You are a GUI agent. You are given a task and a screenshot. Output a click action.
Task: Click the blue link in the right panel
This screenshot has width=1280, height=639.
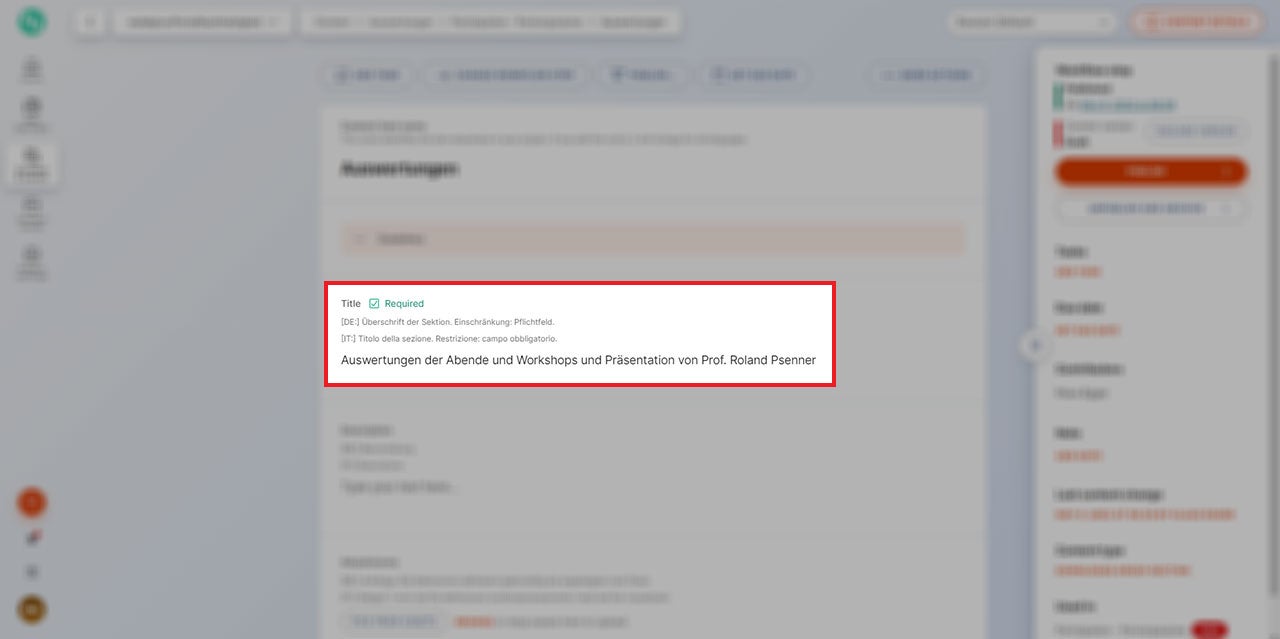tap(1126, 105)
